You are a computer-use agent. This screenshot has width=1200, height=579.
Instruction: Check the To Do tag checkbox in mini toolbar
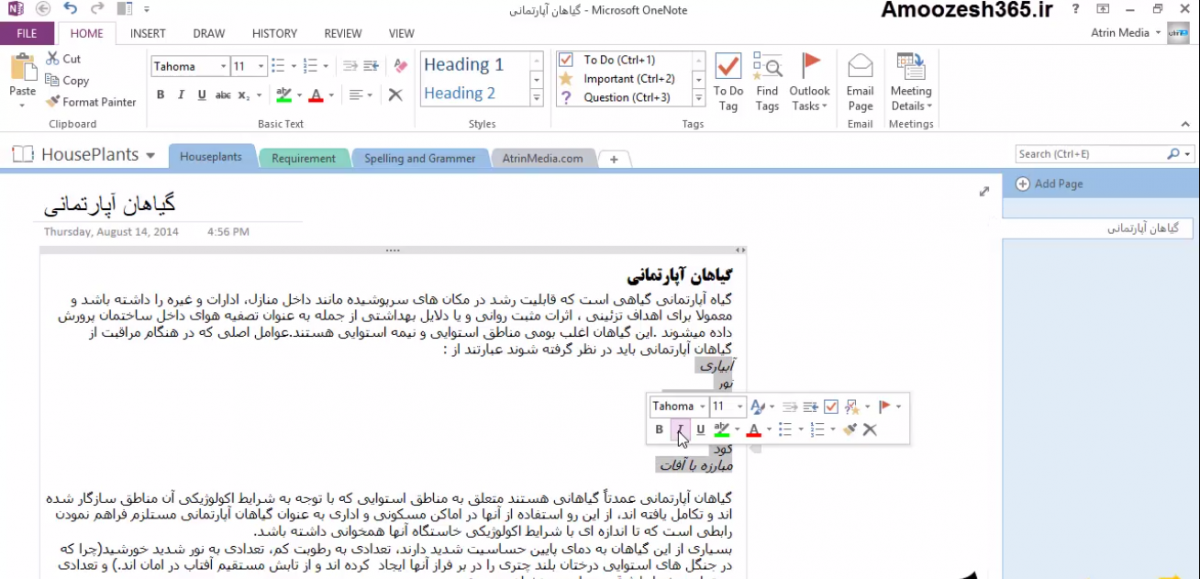point(830,406)
